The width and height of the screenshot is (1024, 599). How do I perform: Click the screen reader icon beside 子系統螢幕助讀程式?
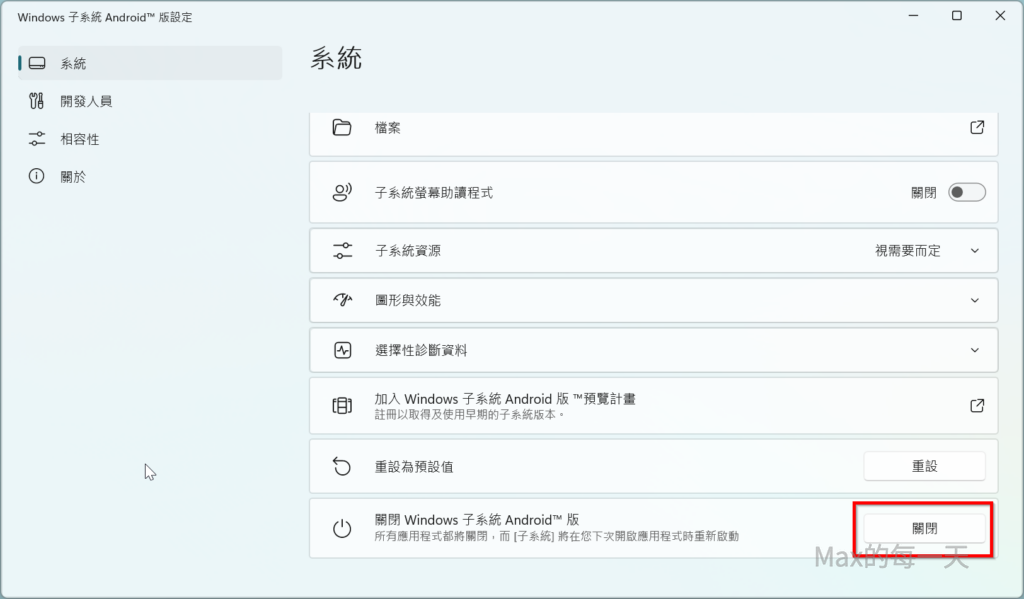(x=342, y=193)
